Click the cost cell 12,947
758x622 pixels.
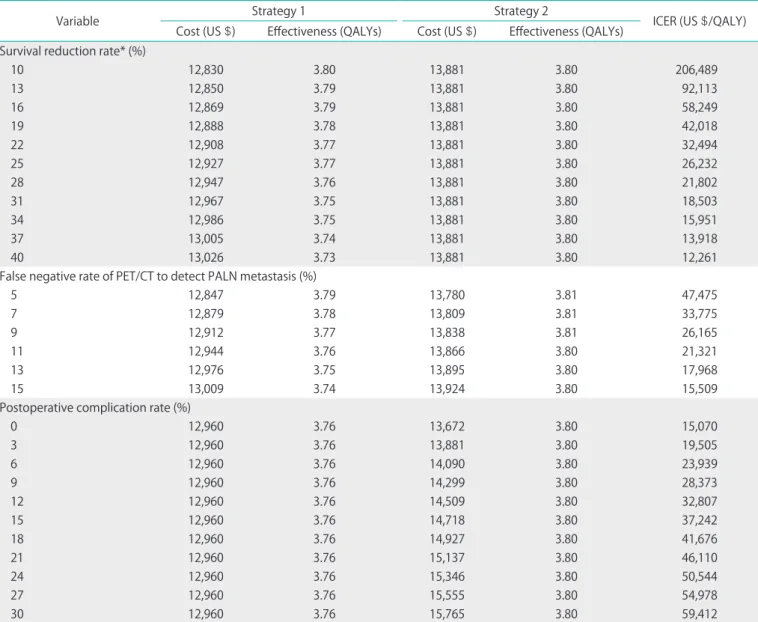click(206, 183)
